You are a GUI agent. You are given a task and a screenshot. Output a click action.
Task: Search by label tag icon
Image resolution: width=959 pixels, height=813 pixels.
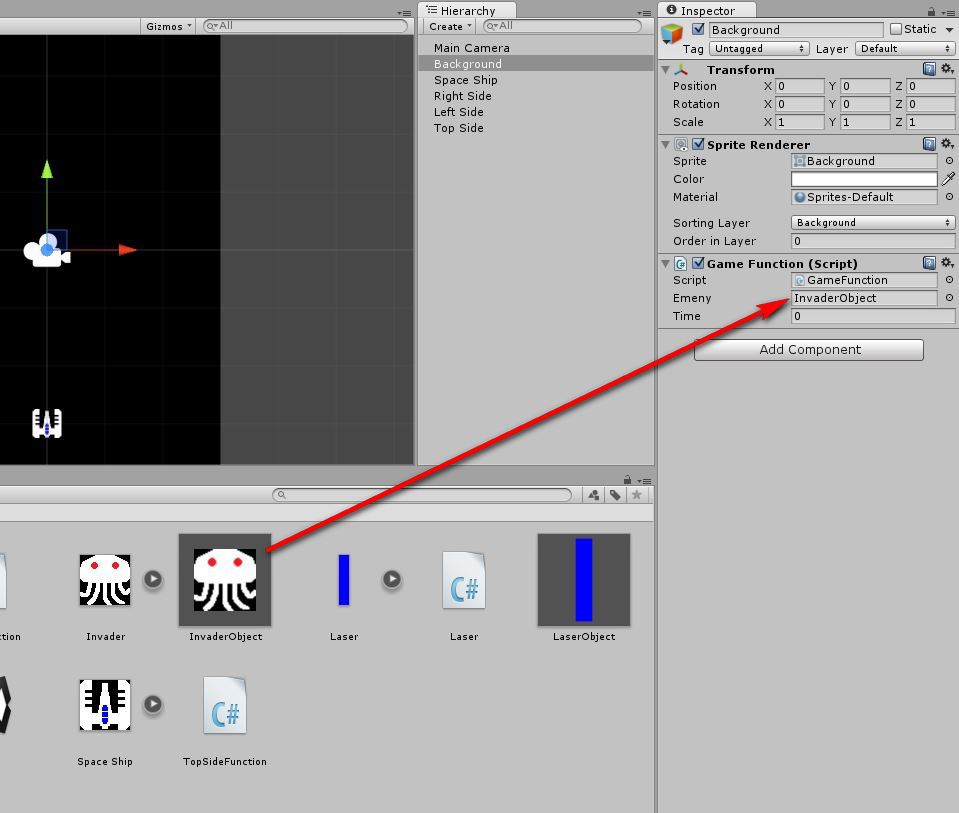(x=615, y=495)
